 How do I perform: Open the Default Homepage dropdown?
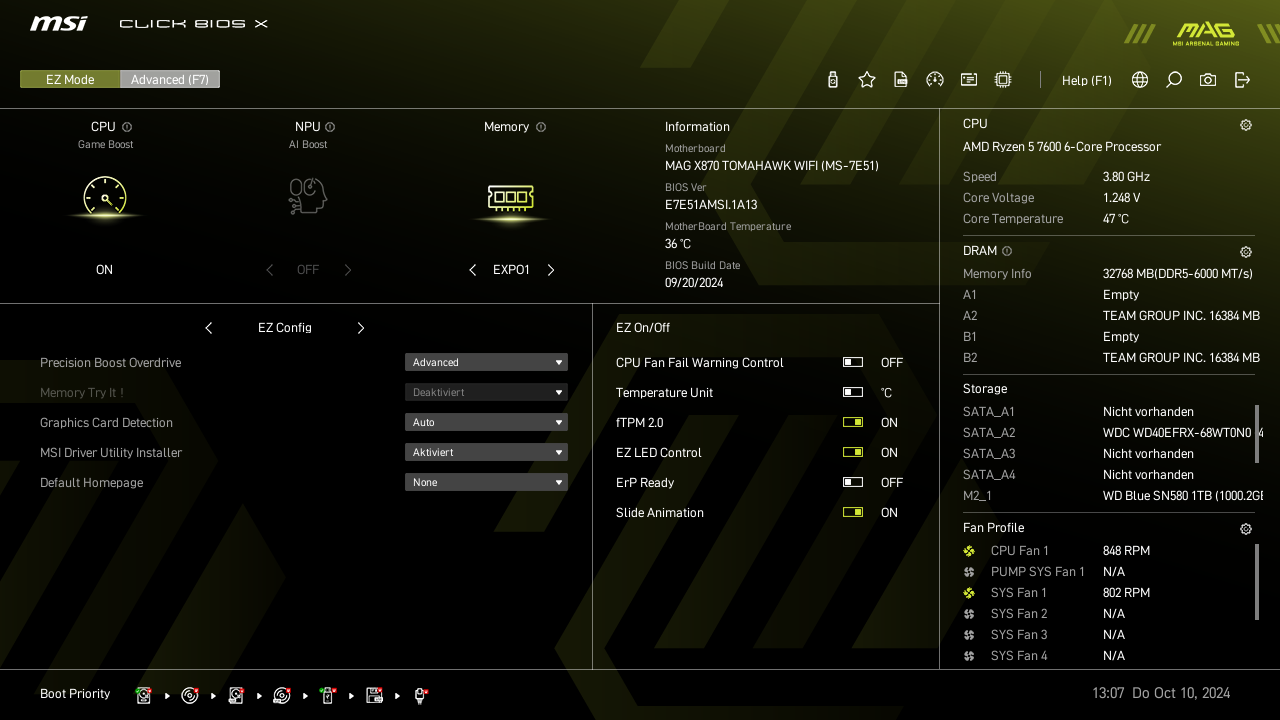click(486, 482)
